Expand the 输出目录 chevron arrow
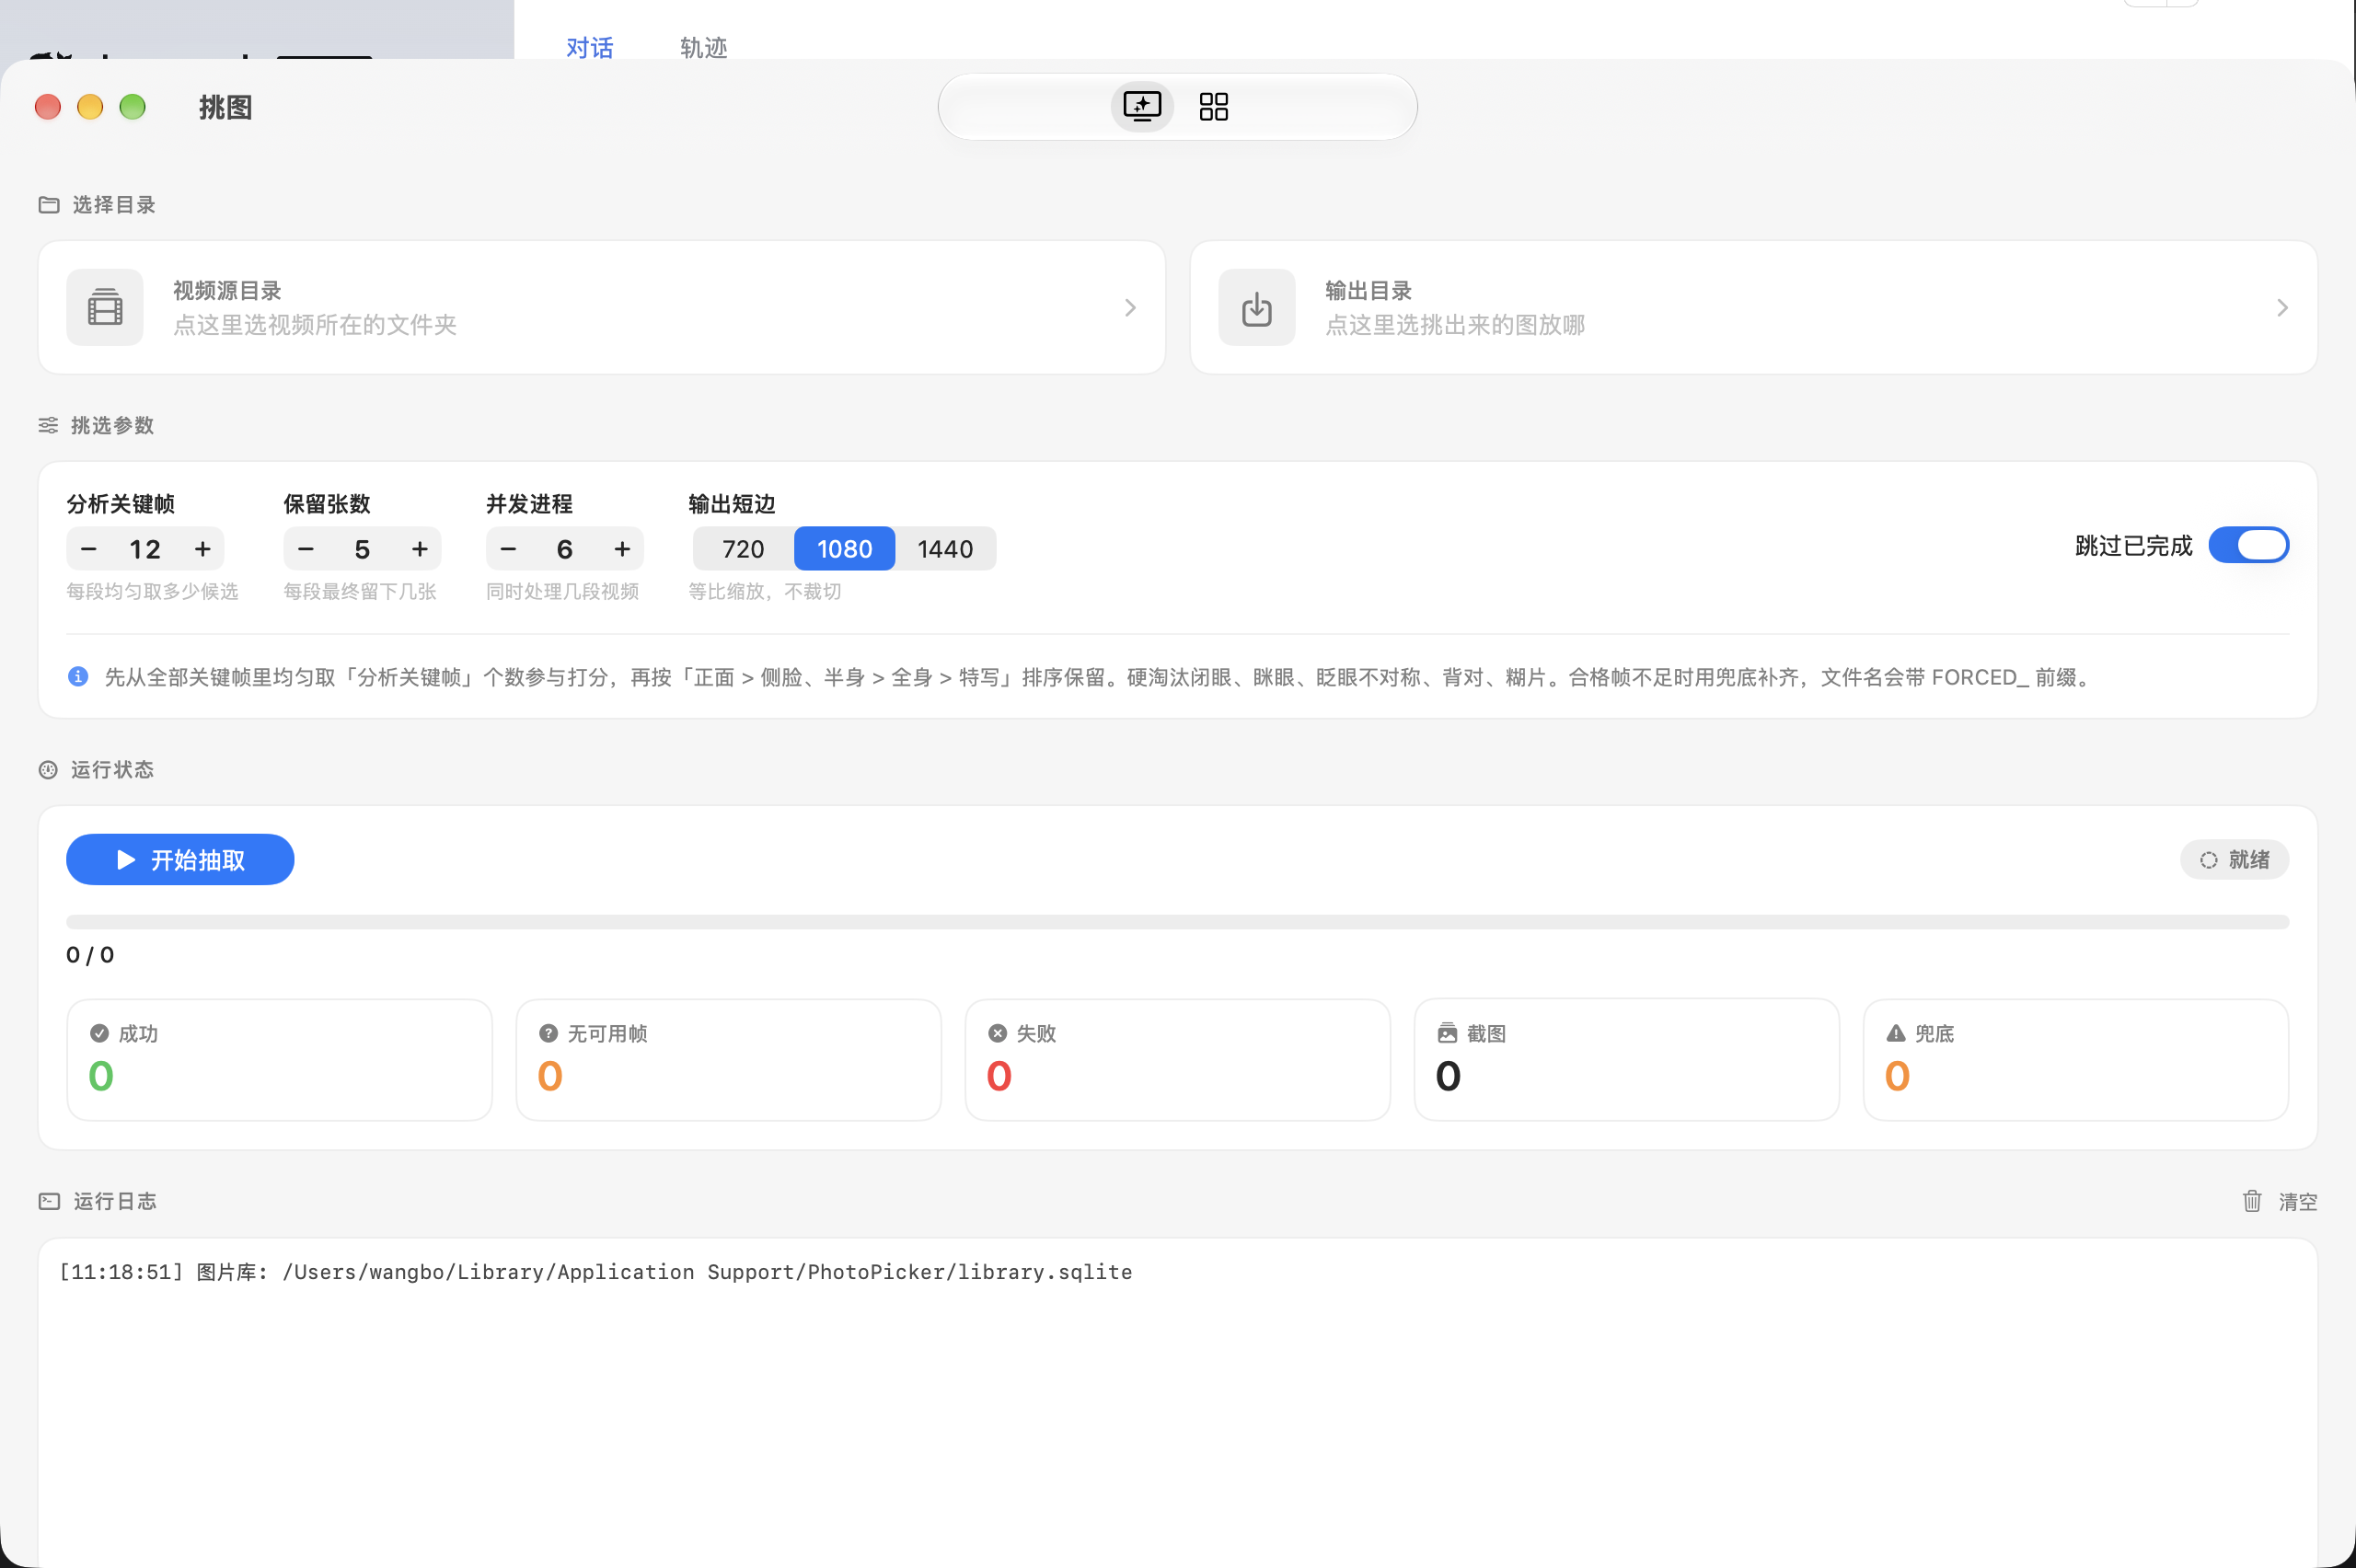The height and width of the screenshot is (1568, 2356). click(x=2282, y=307)
